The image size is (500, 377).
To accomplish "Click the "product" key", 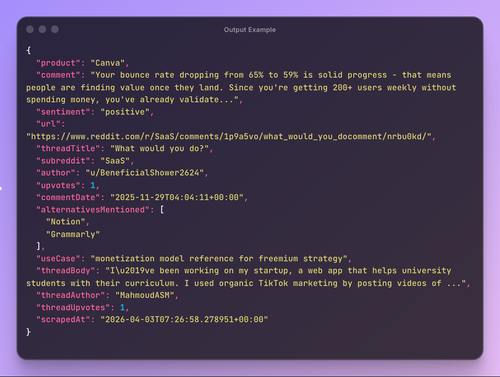I will pos(58,63).
